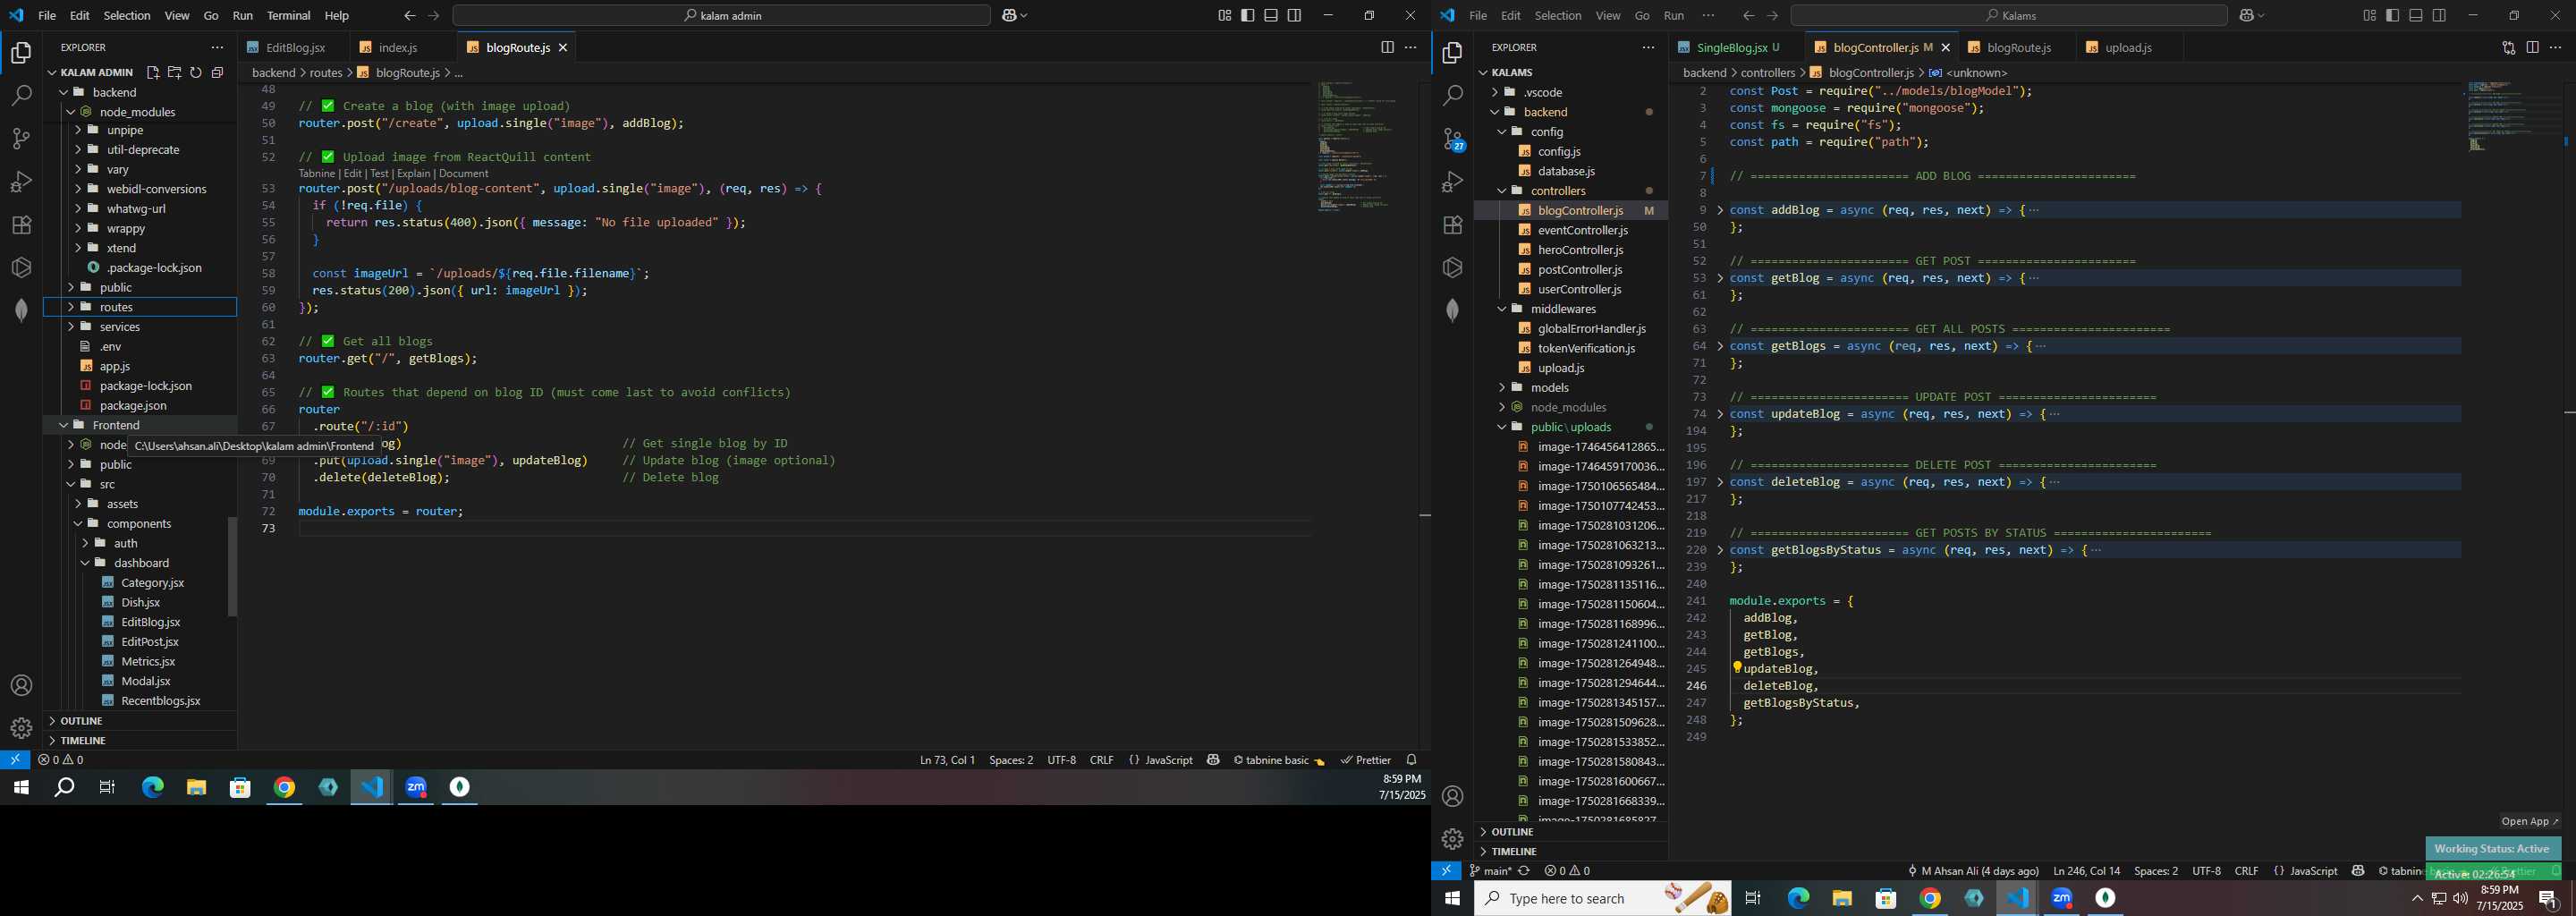Click New File icon in KALAM ADMIN explorer
This screenshot has width=2576, height=916.
(153, 72)
